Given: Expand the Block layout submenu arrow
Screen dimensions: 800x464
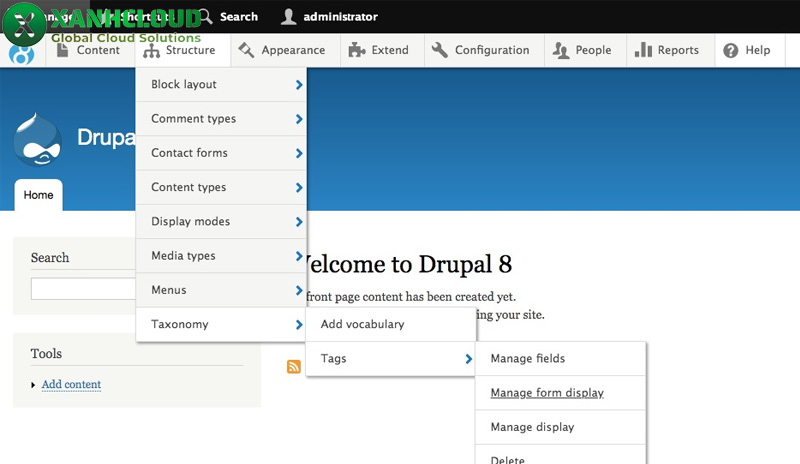Looking at the screenshot, I should 299,85.
